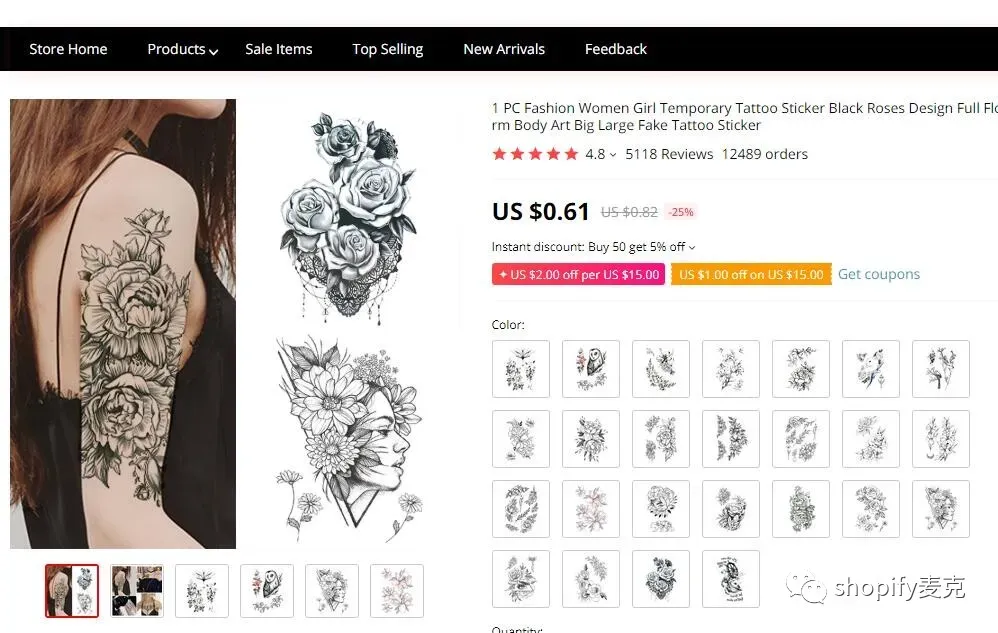Open the Feedback page
The image size is (998, 633).
pyautogui.click(x=616, y=49)
